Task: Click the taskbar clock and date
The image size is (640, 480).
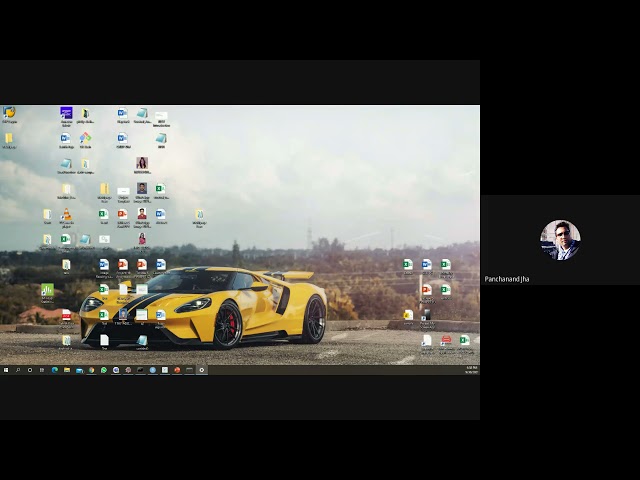Action: click(x=471, y=370)
